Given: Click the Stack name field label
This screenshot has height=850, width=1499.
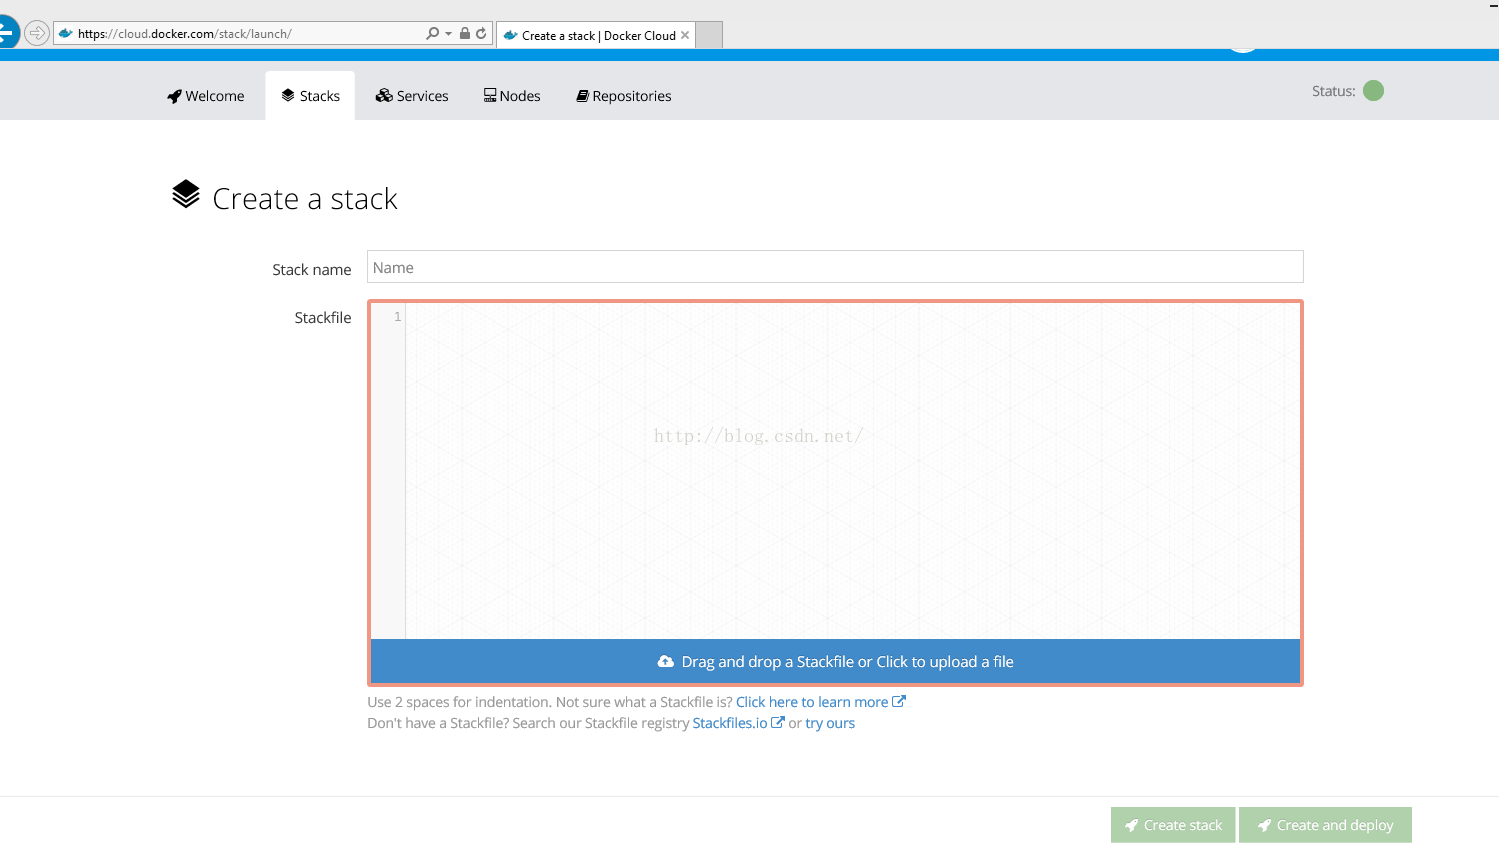Looking at the screenshot, I should pyautogui.click(x=312, y=270).
